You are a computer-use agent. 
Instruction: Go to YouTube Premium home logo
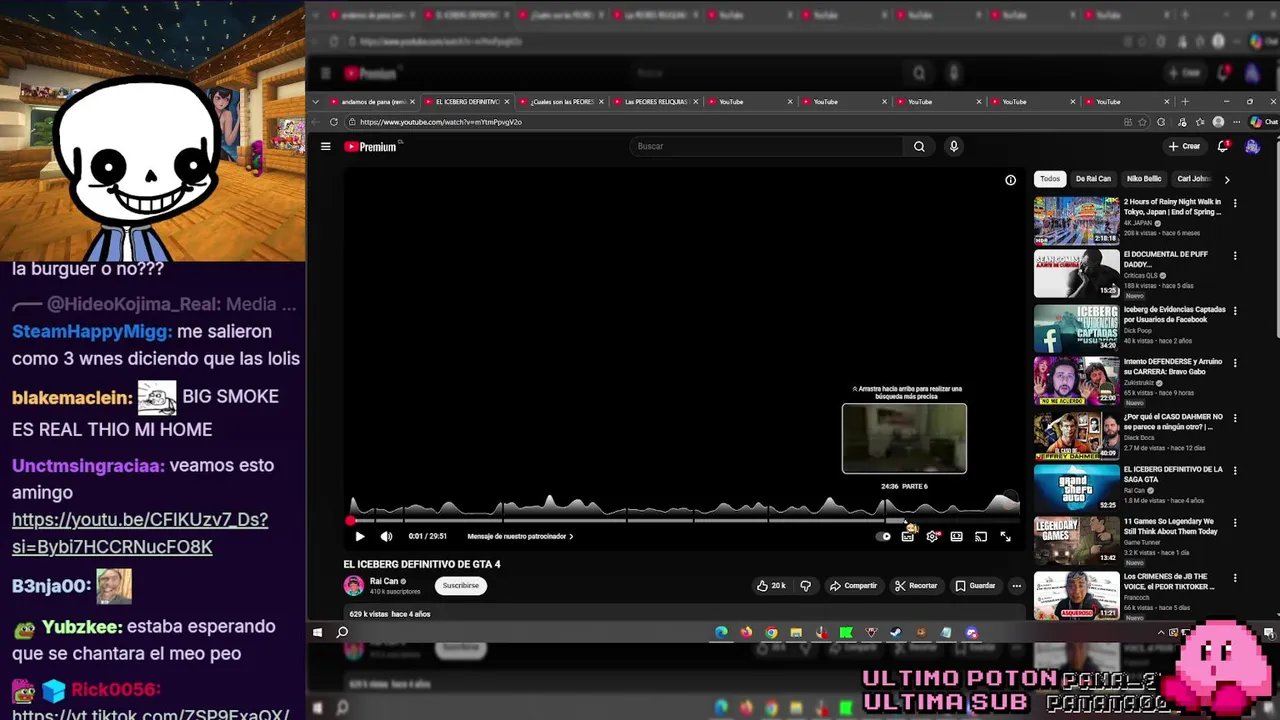[x=371, y=146]
